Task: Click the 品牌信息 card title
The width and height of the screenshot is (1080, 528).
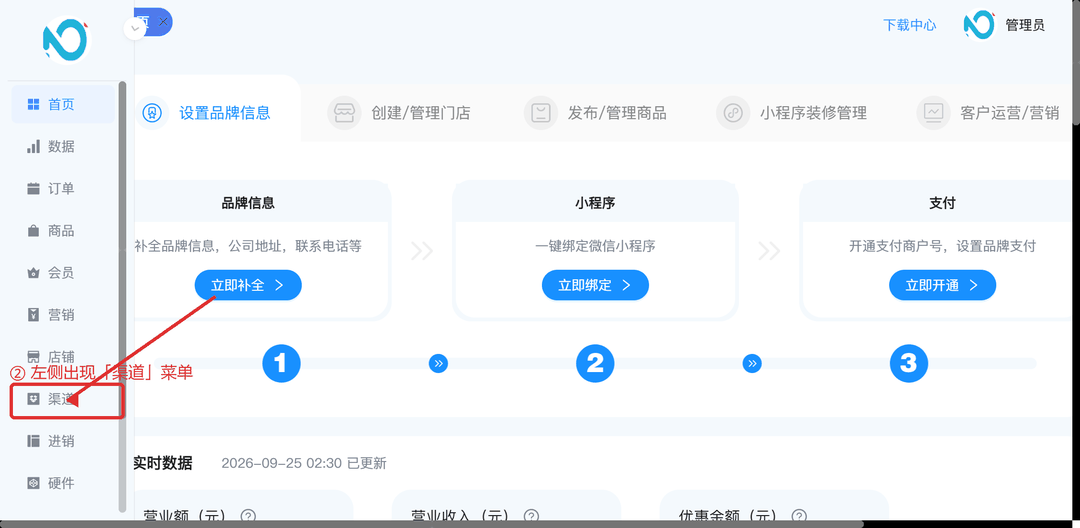Action: click(x=248, y=203)
